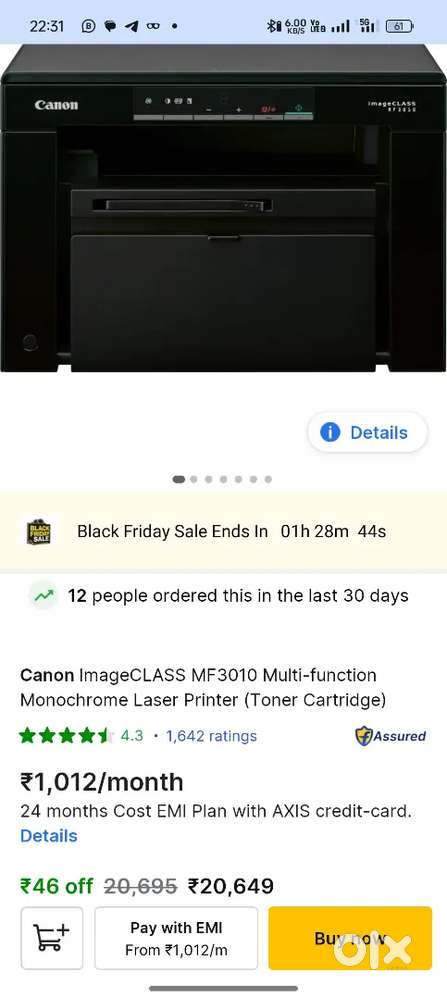
Task: Jump to the last image carousel dot
Action: (268, 479)
